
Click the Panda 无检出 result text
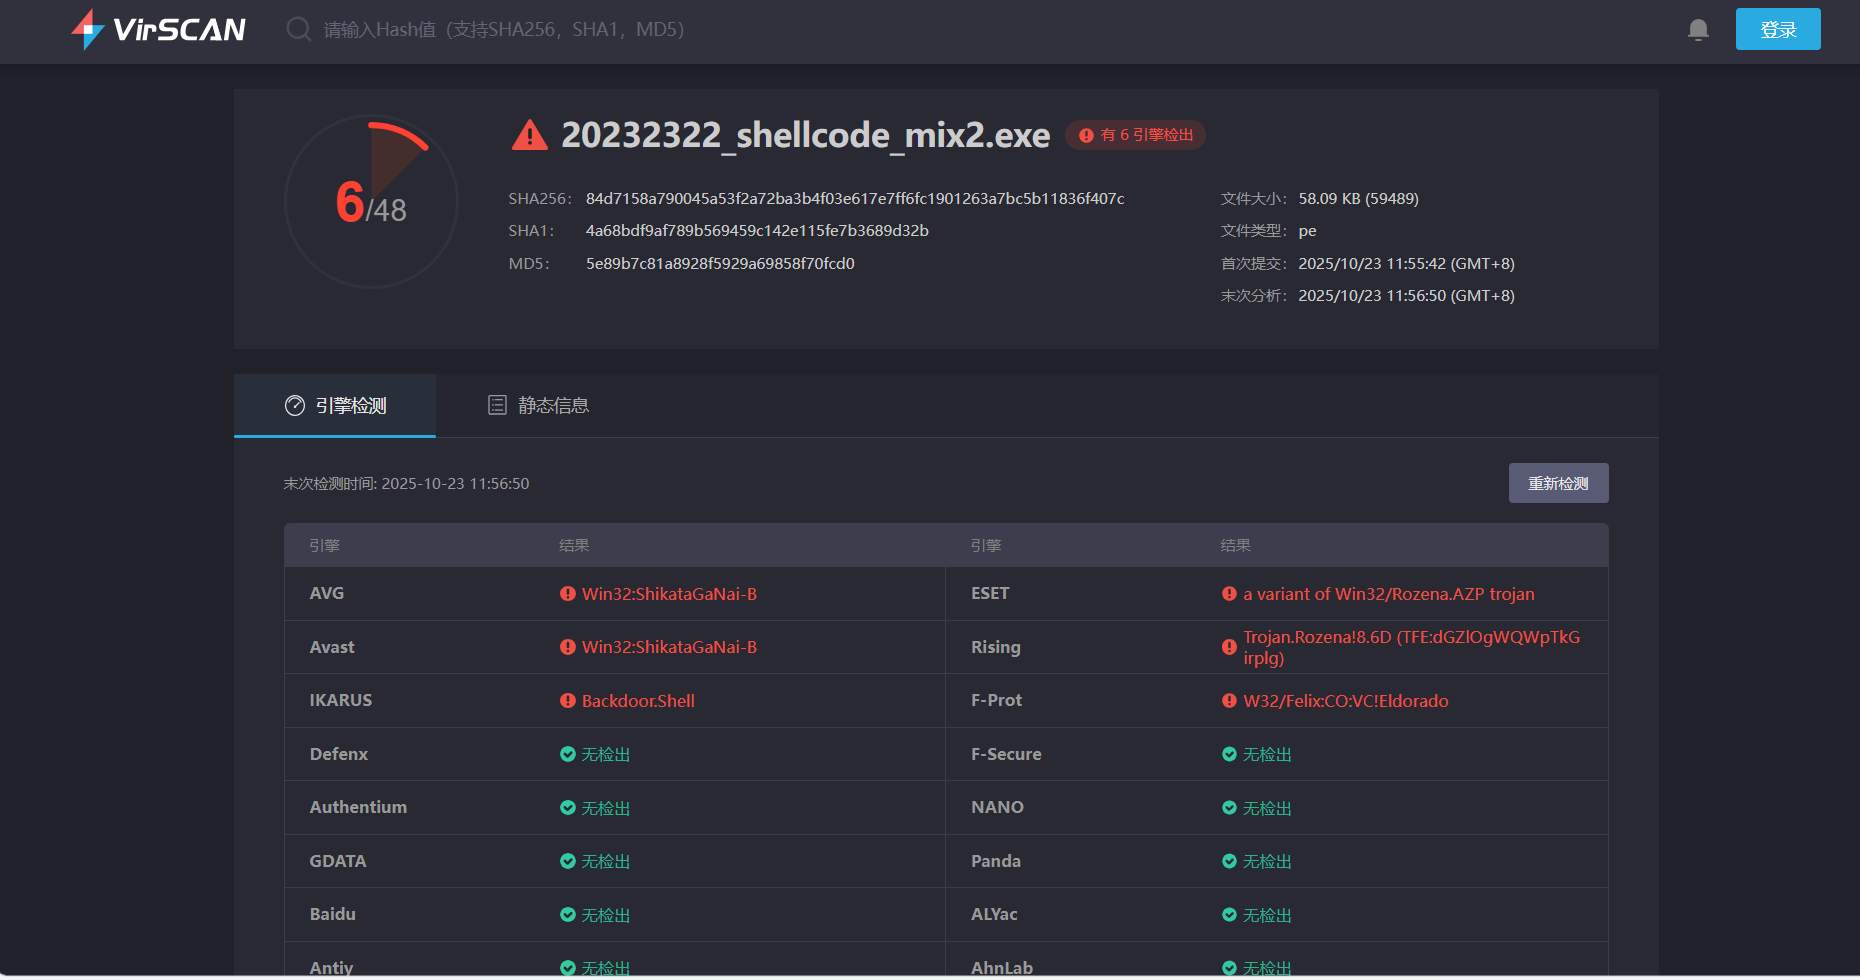(1267, 862)
